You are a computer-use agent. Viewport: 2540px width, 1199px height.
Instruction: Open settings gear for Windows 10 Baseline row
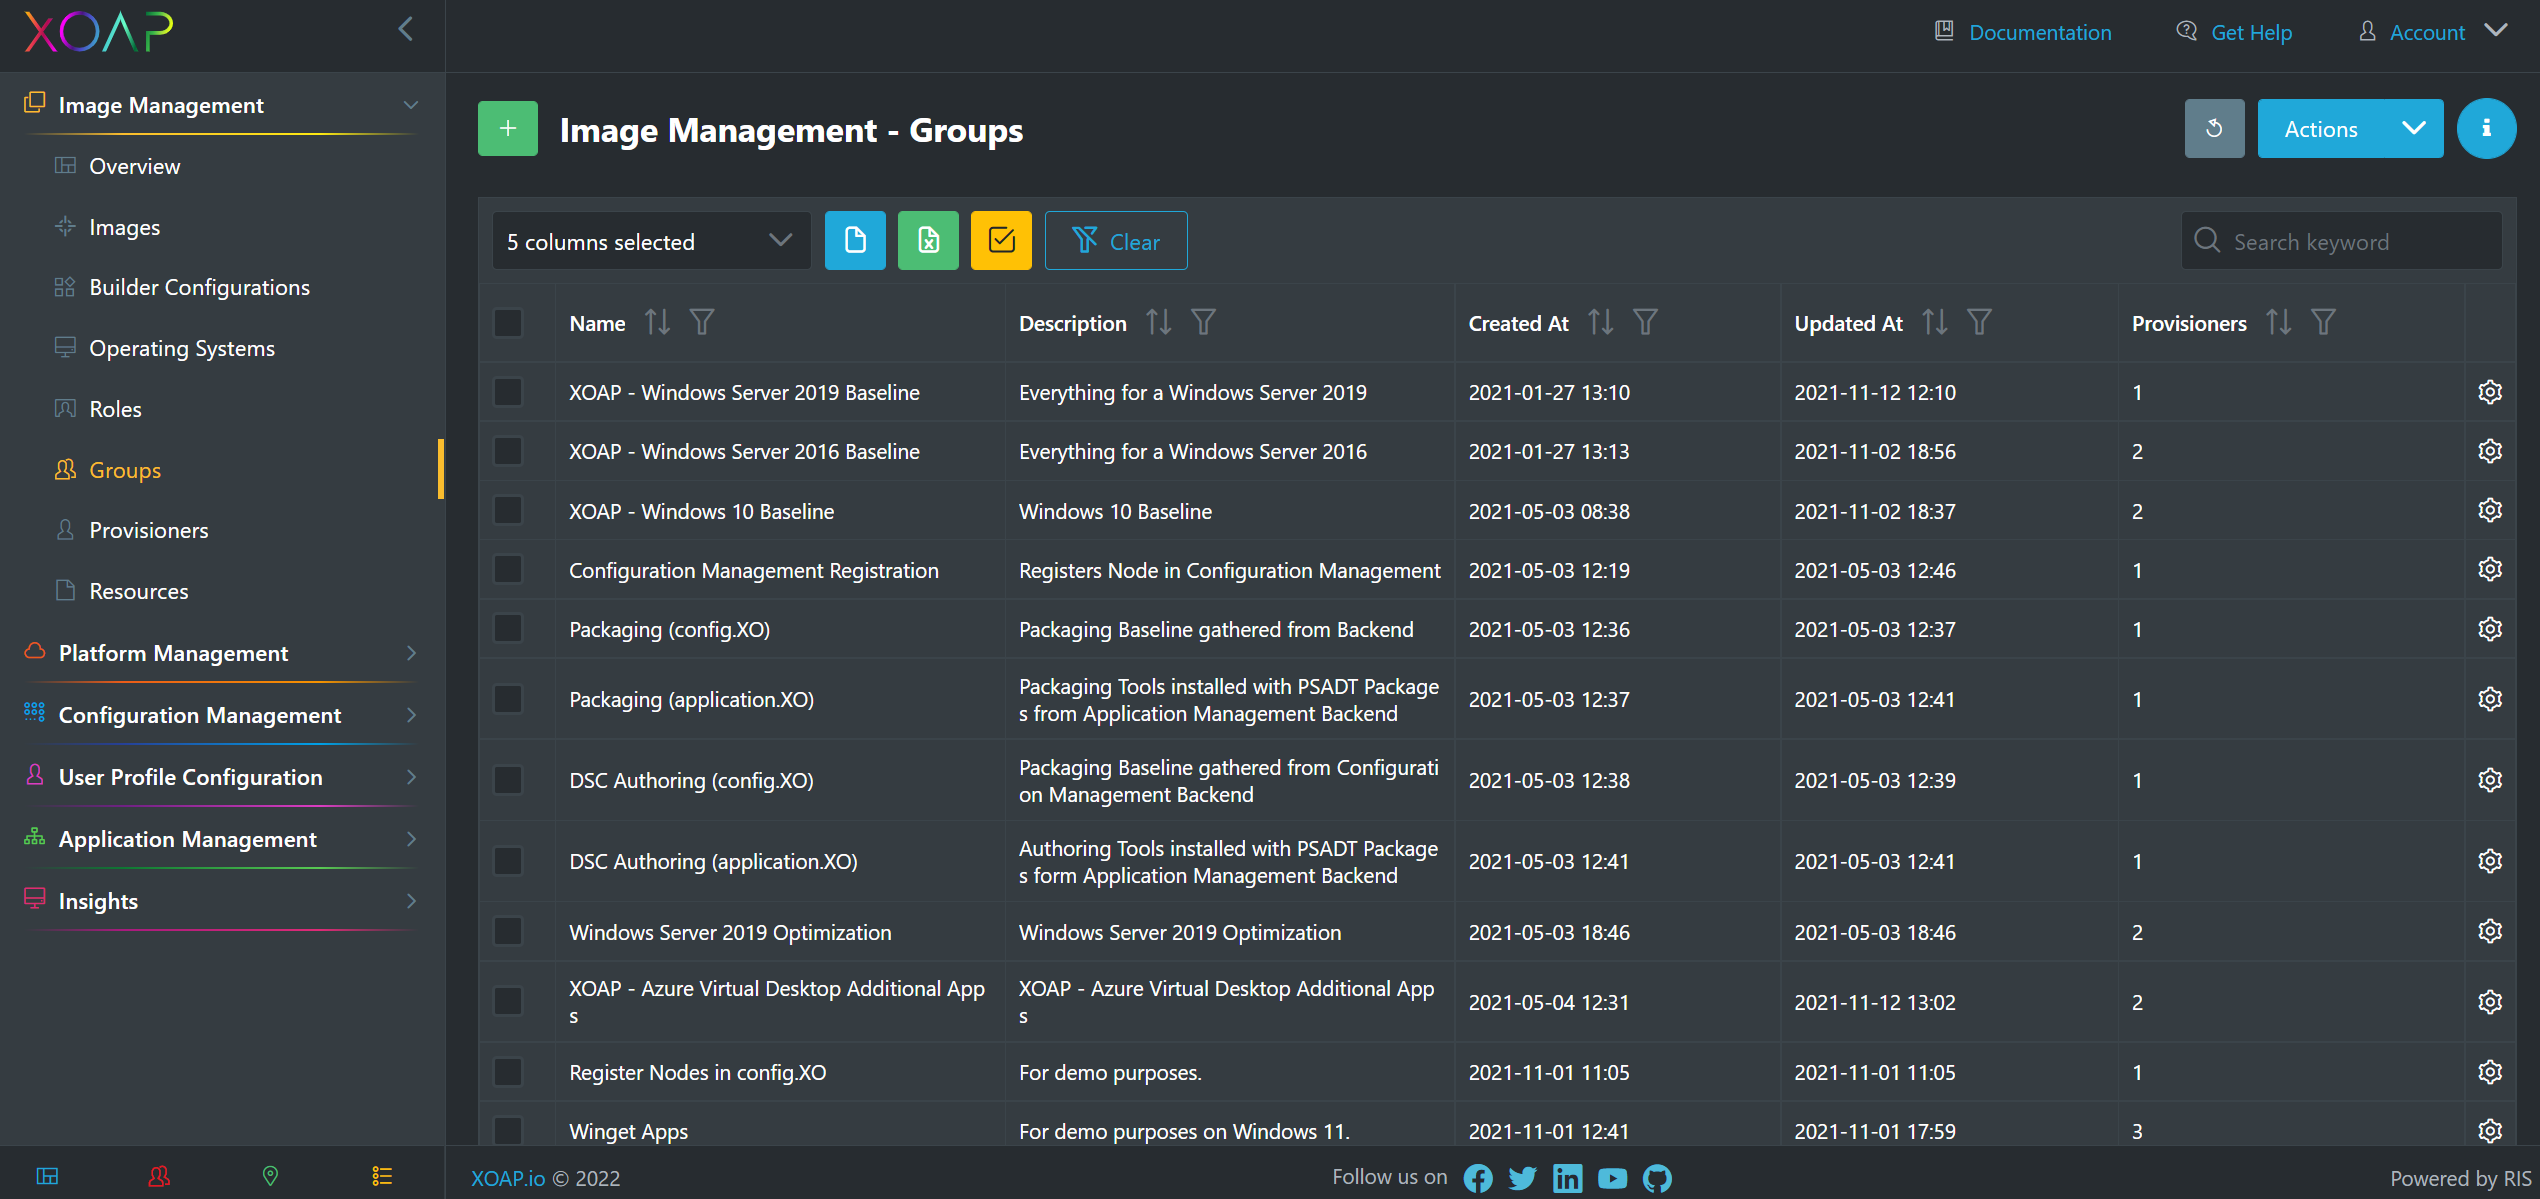(2490, 510)
